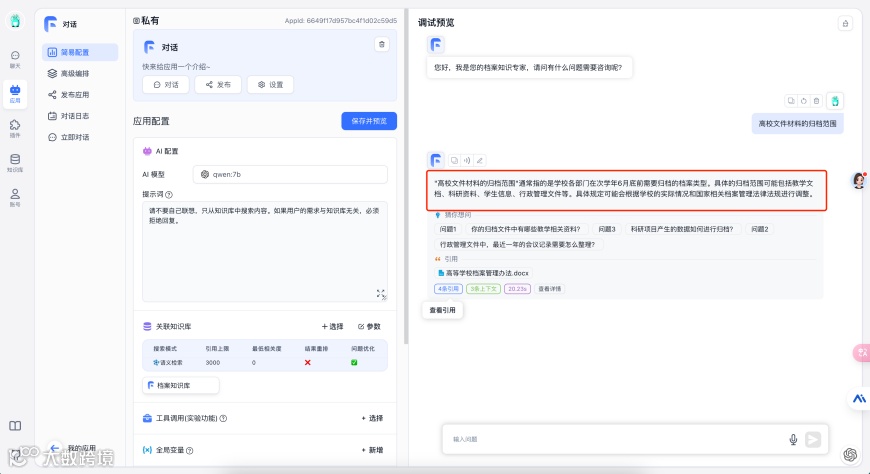Open the 插件 plugins section in sidebar
870x474 pixels.
[x=15, y=128]
